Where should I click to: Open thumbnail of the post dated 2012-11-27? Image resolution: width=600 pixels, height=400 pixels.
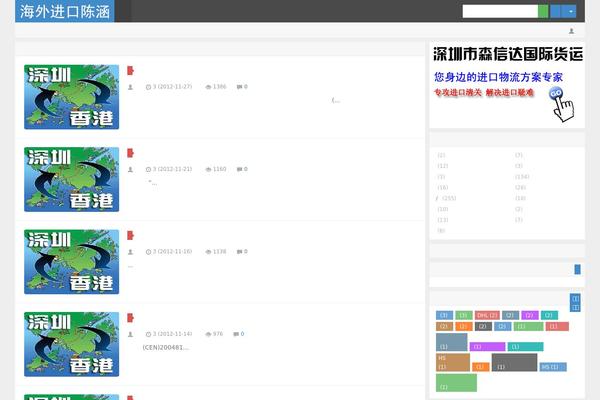pyautogui.click(x=72, y=97)
